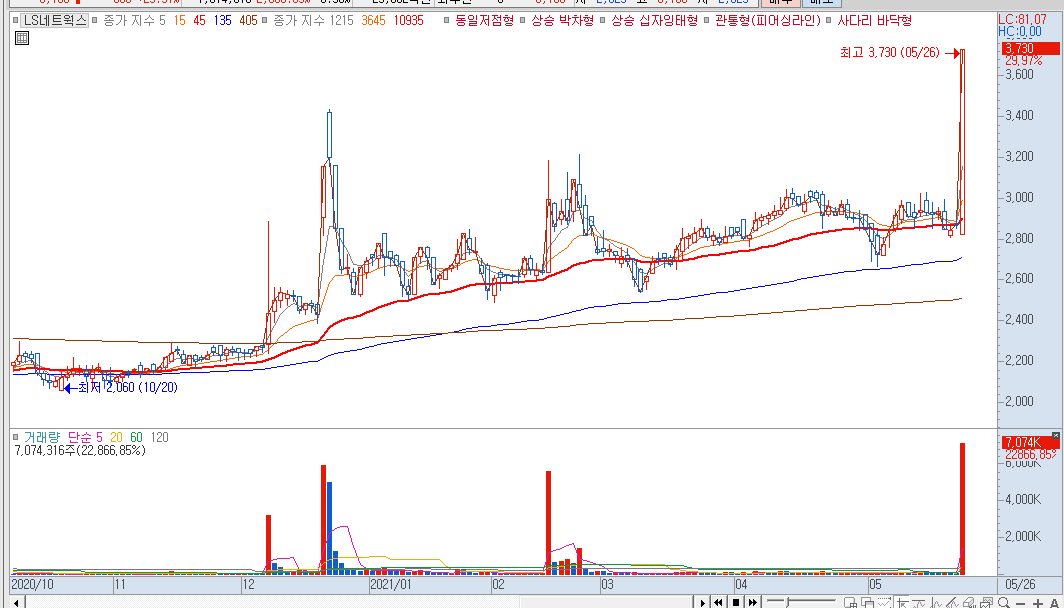Toggle the 동일저점형 pattern marker
1064x608 pixels.
(x=447, y=20)
